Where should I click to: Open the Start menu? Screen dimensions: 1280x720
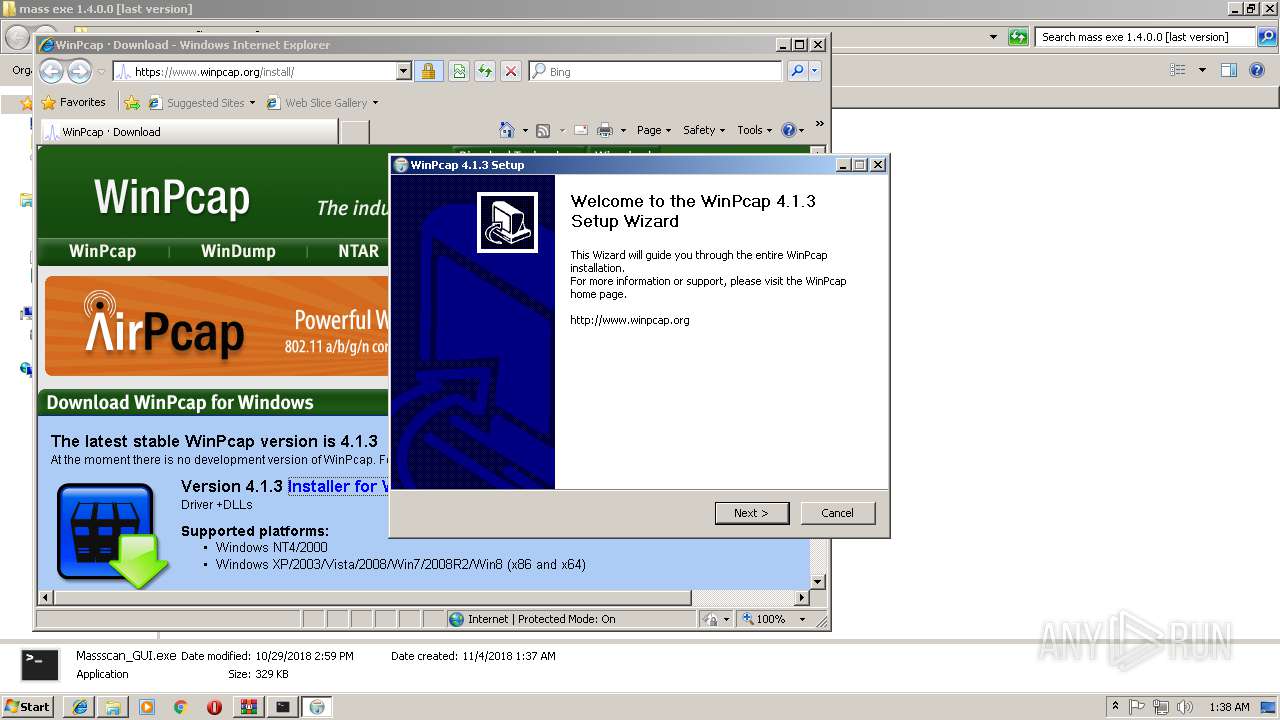pos(27,706)
